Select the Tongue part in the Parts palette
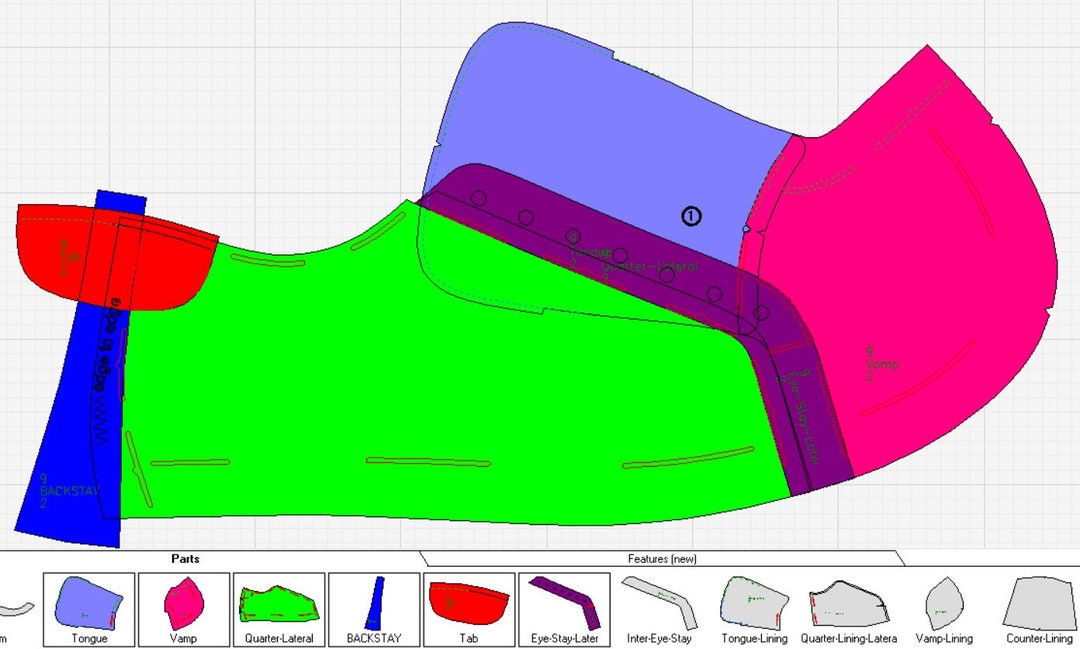 [88, 604]
